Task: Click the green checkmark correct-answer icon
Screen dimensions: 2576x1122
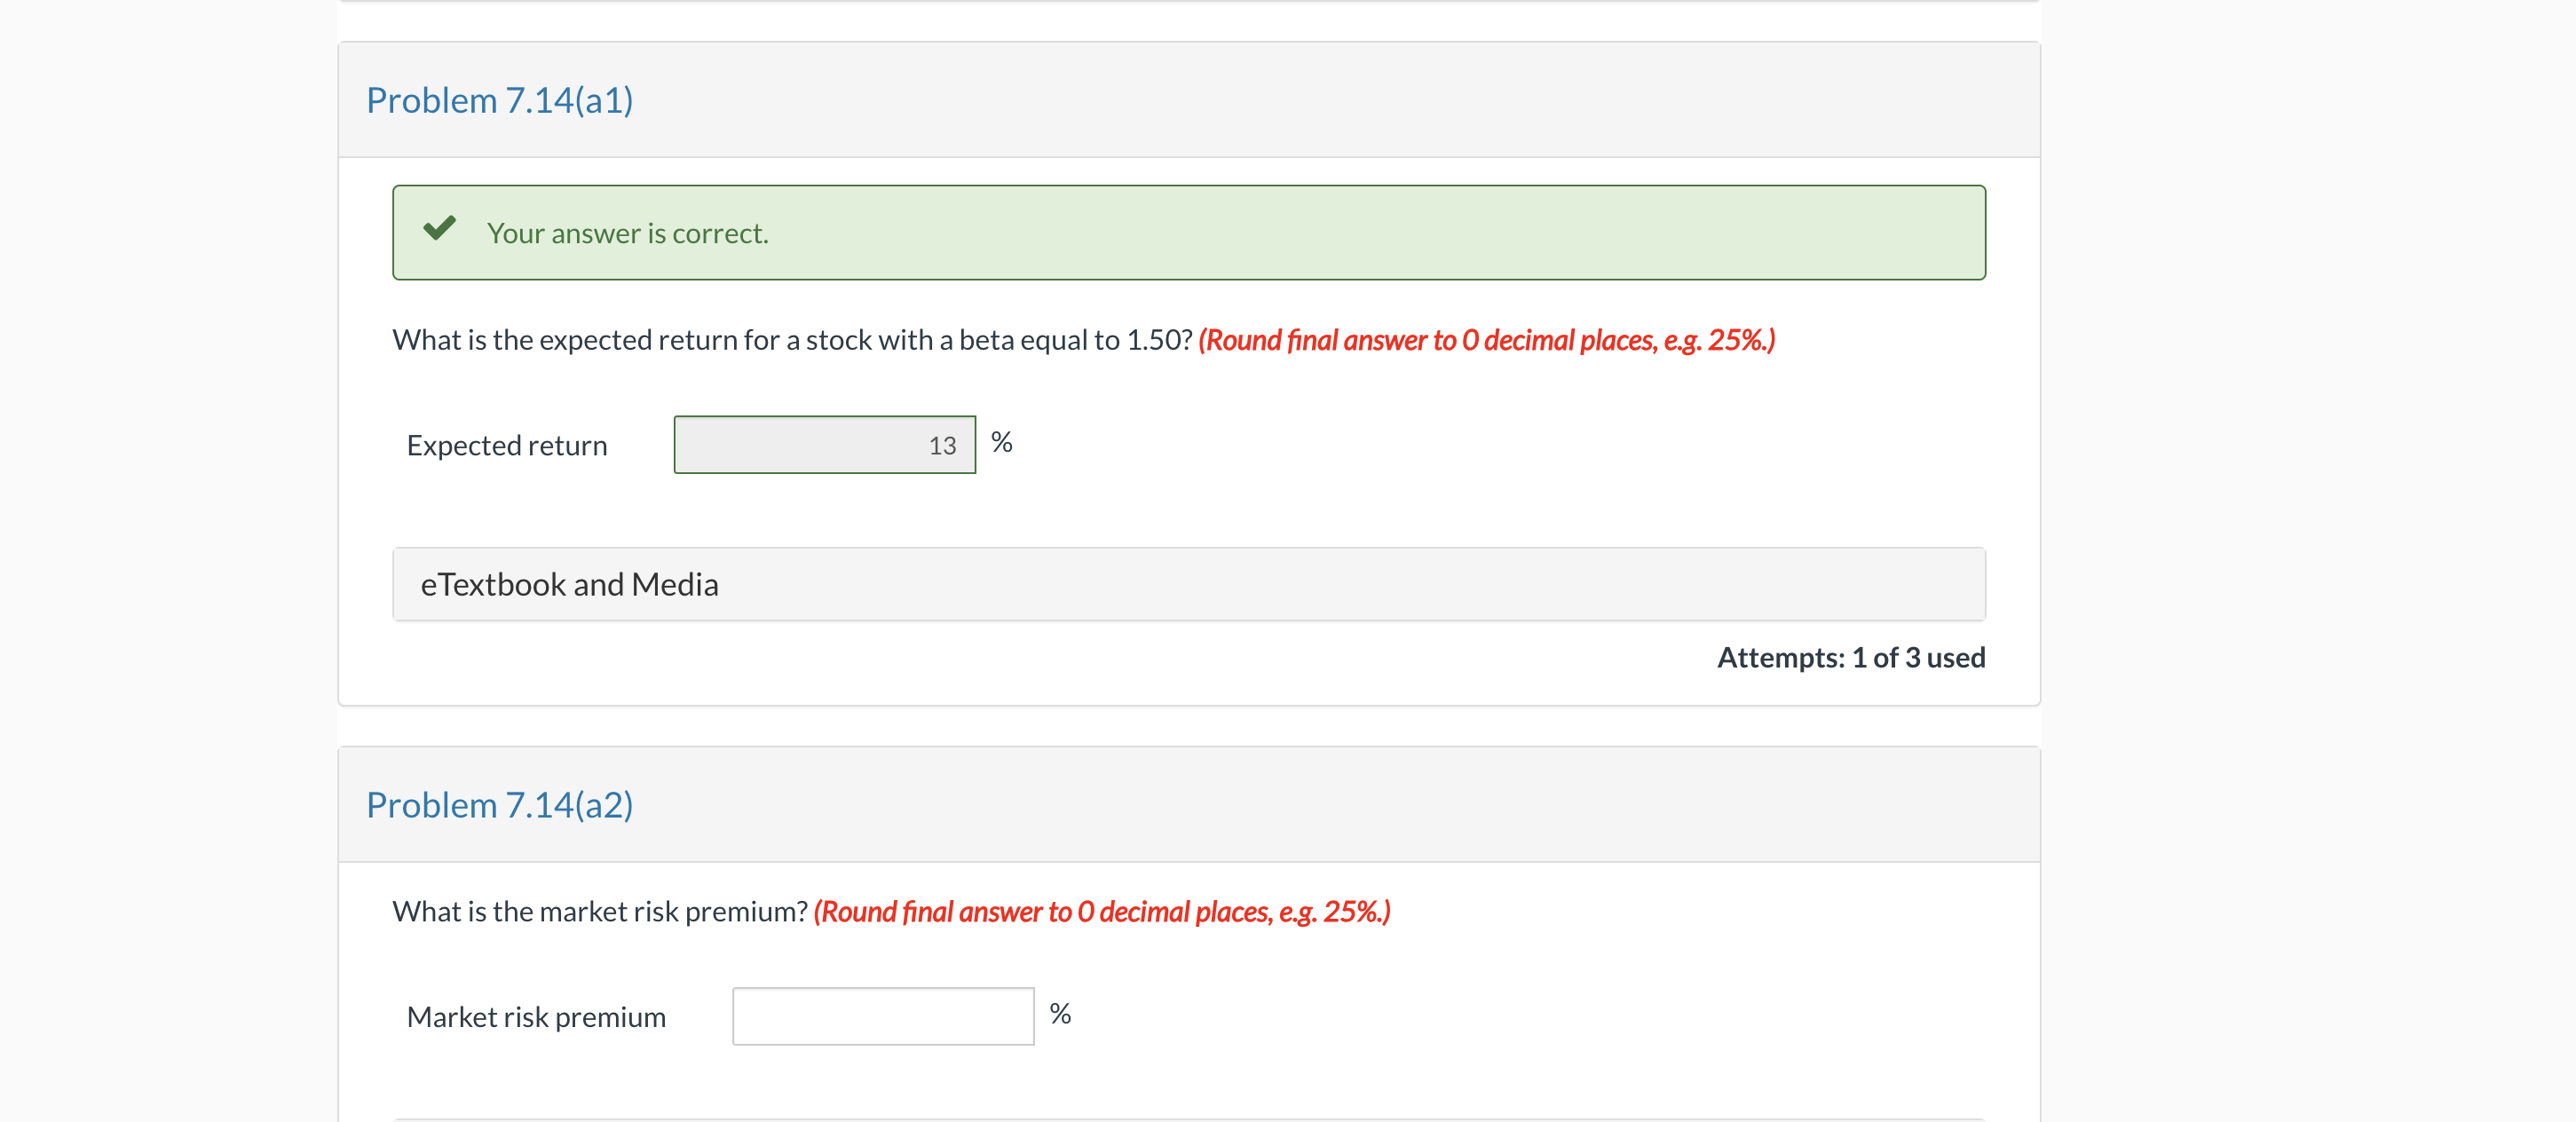Action: pyautogui.click(x=441, y=231)
